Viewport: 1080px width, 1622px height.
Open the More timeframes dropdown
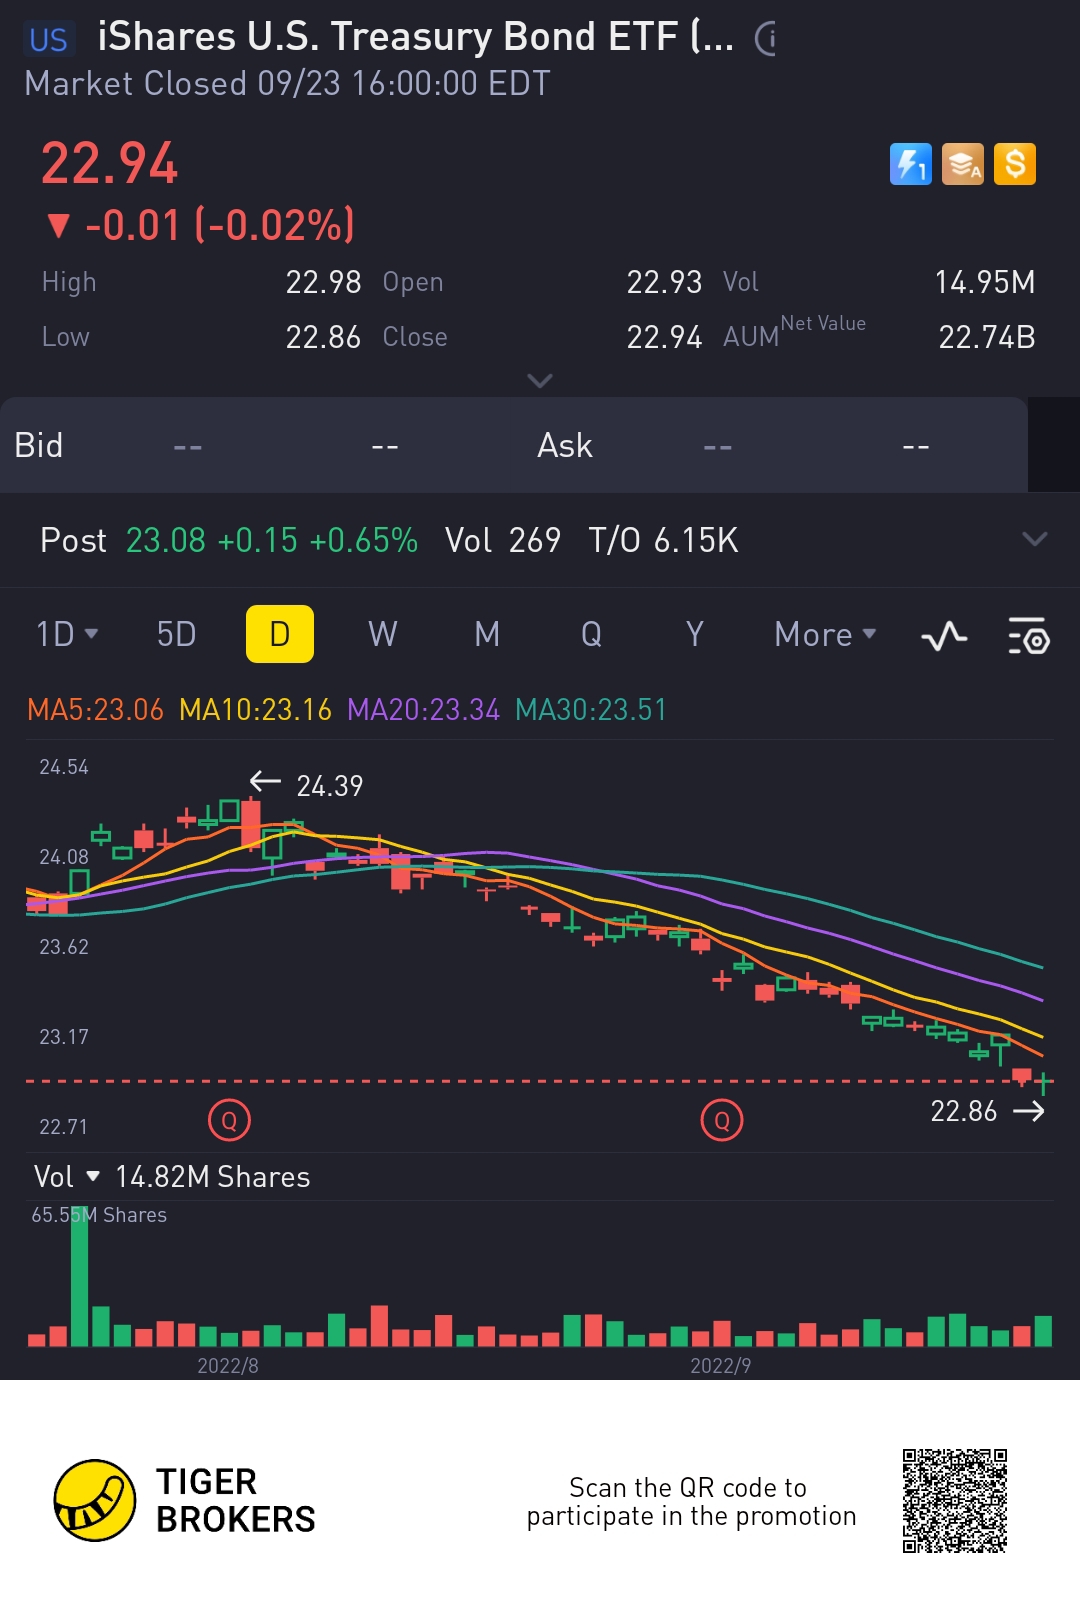[825, 634]
